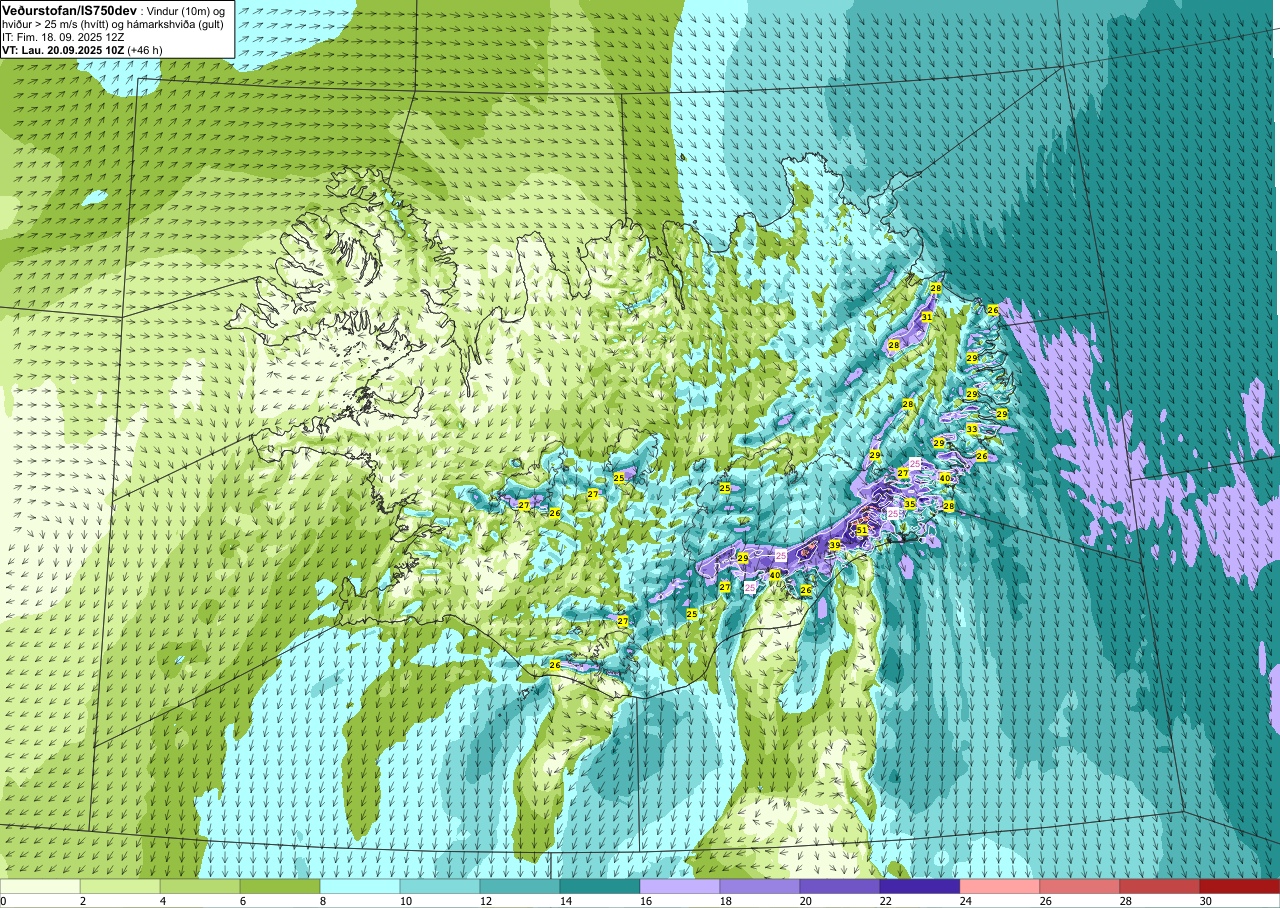
Task: Click the salmon 26–28 m/s legend swatch
Action: click(1080, 886)
